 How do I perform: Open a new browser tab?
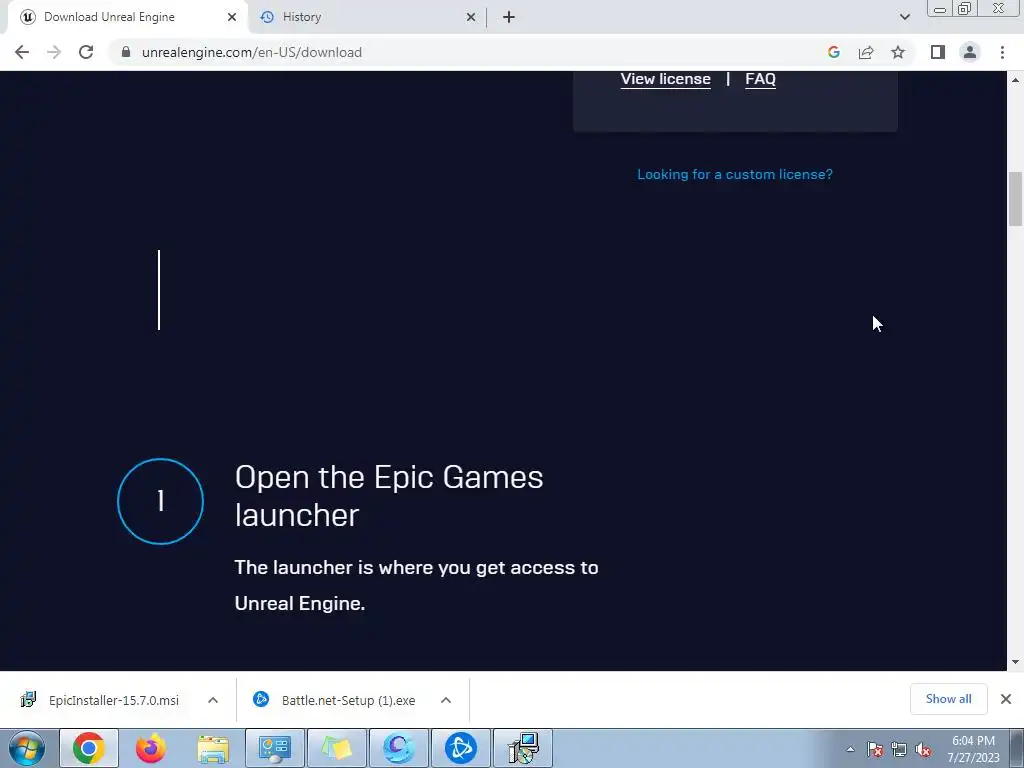[509, 17]
